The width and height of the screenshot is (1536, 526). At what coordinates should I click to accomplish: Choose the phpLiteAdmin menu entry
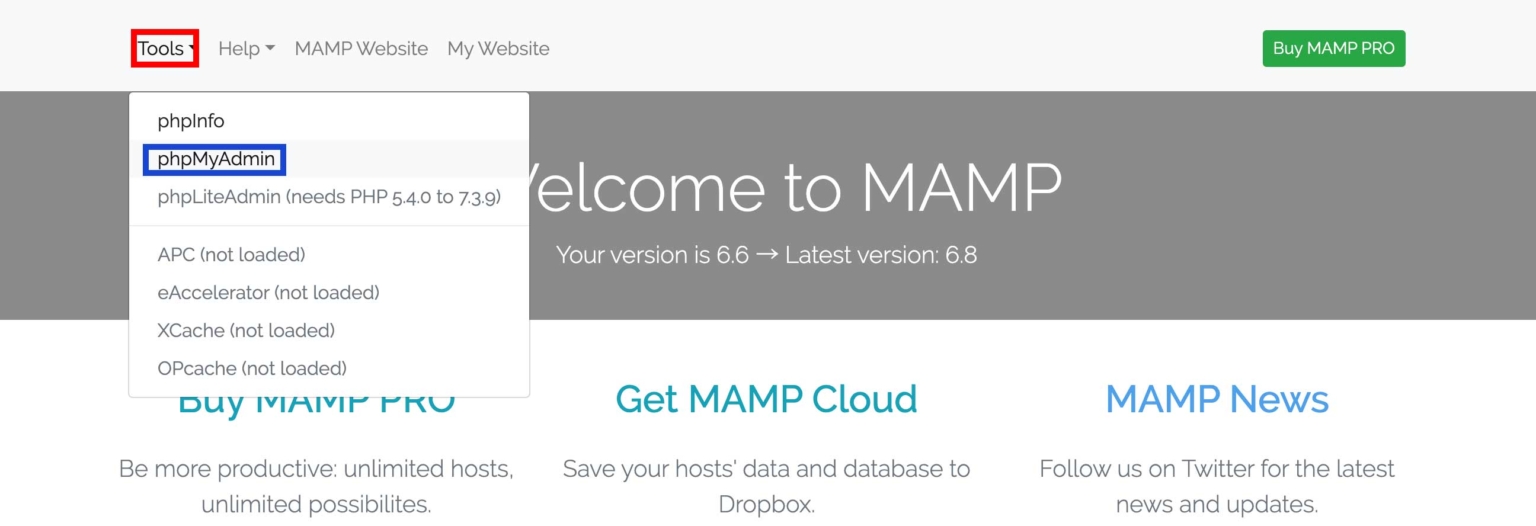tap(329, 197)
